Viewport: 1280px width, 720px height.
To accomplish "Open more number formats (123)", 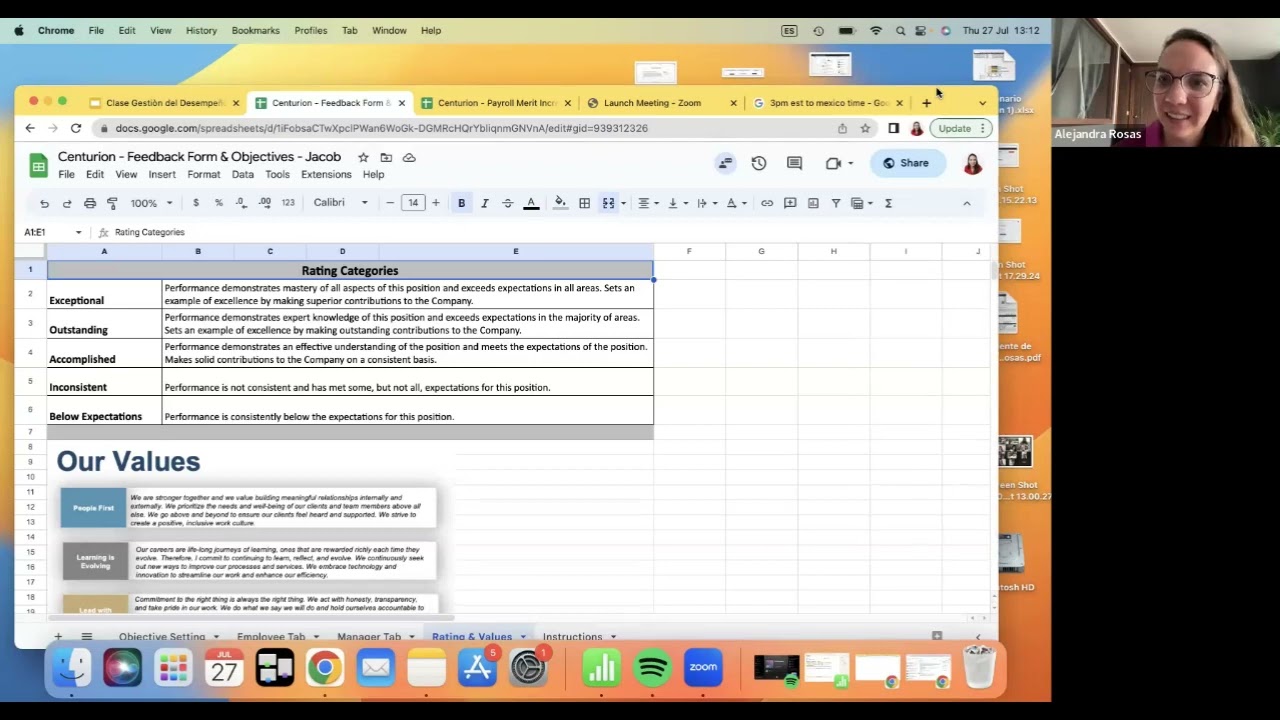I will click(x=288, y=203).
